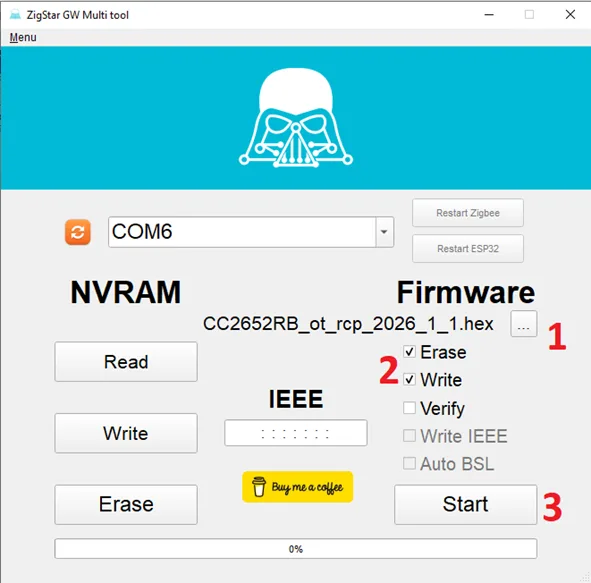
Task: Toggle the Write IEEE checkbox
Action: pos(409,436)
